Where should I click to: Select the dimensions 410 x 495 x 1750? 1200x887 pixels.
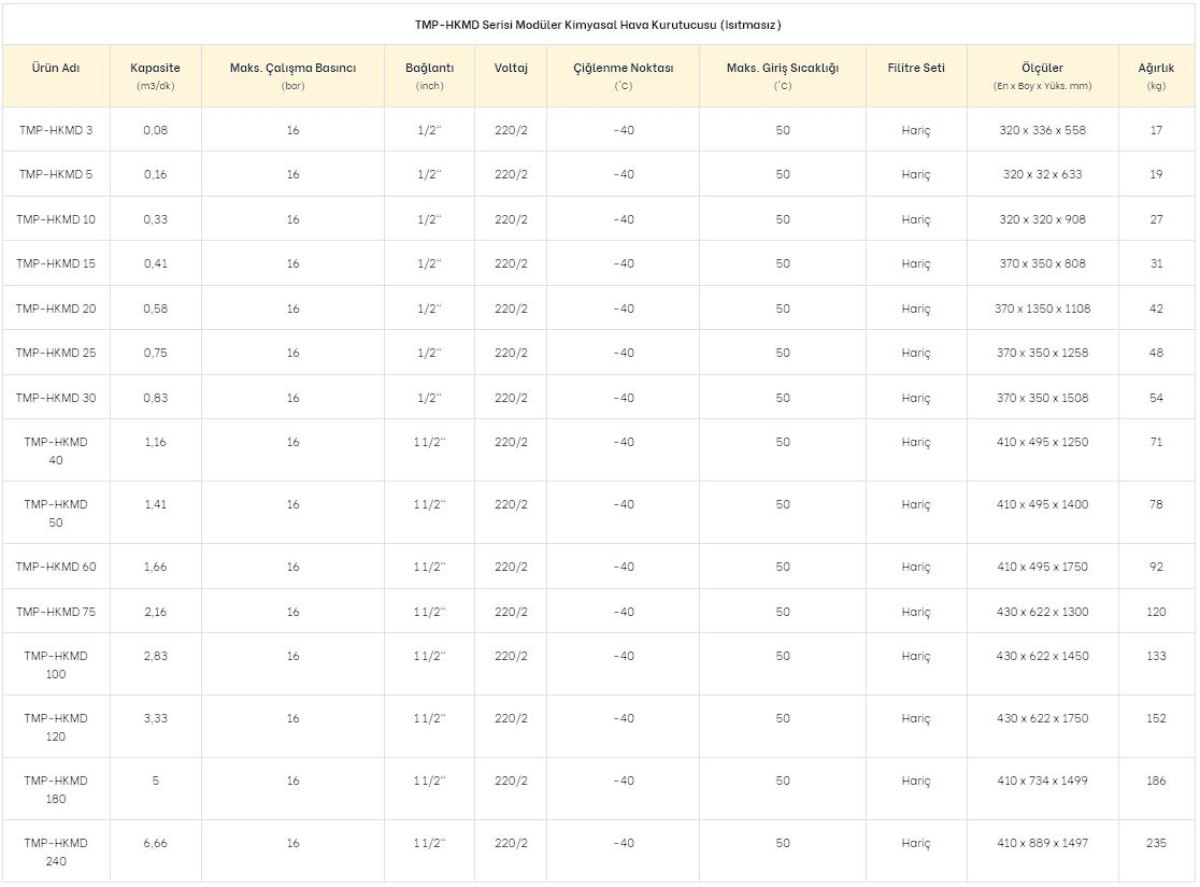1043,567
